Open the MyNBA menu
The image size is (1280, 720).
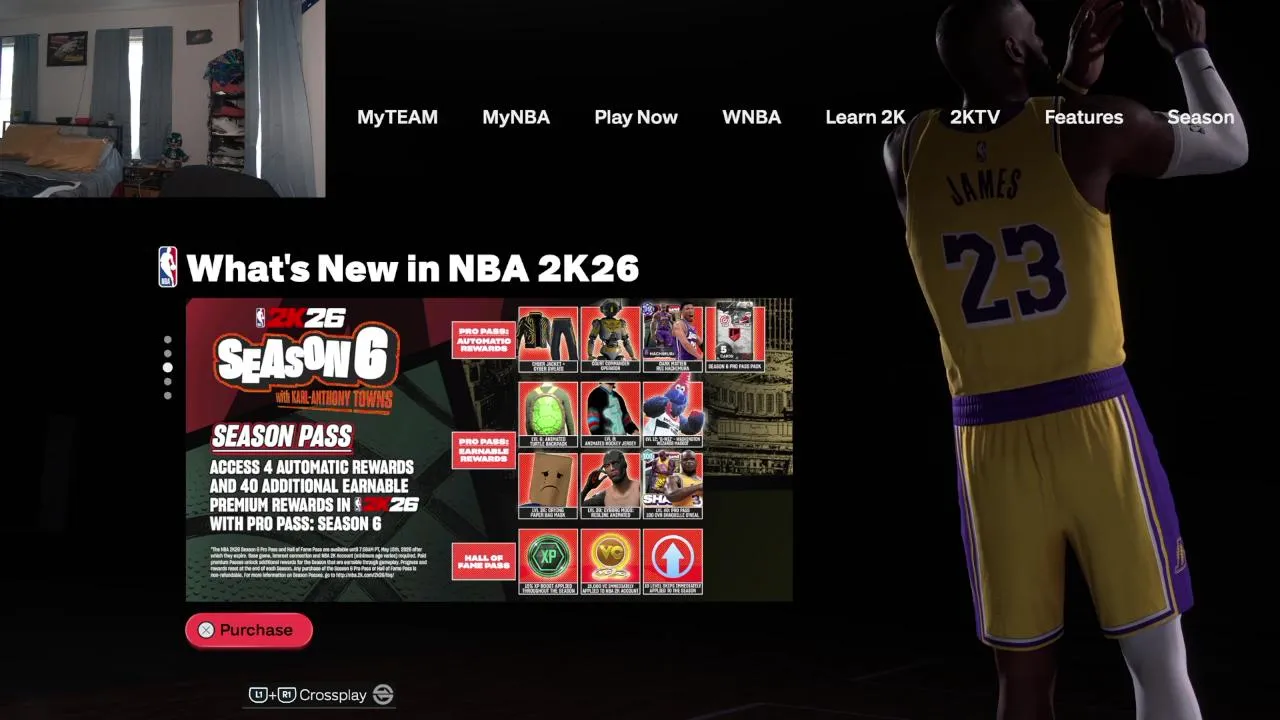pyautogui.click(x=516, y=117)
